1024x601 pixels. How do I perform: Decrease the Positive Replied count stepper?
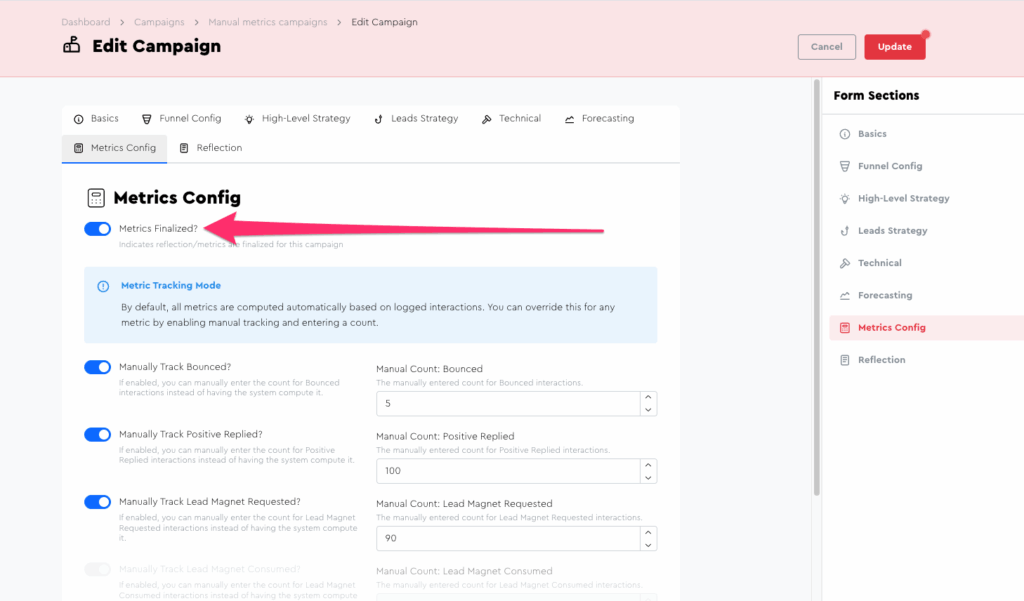649,477
